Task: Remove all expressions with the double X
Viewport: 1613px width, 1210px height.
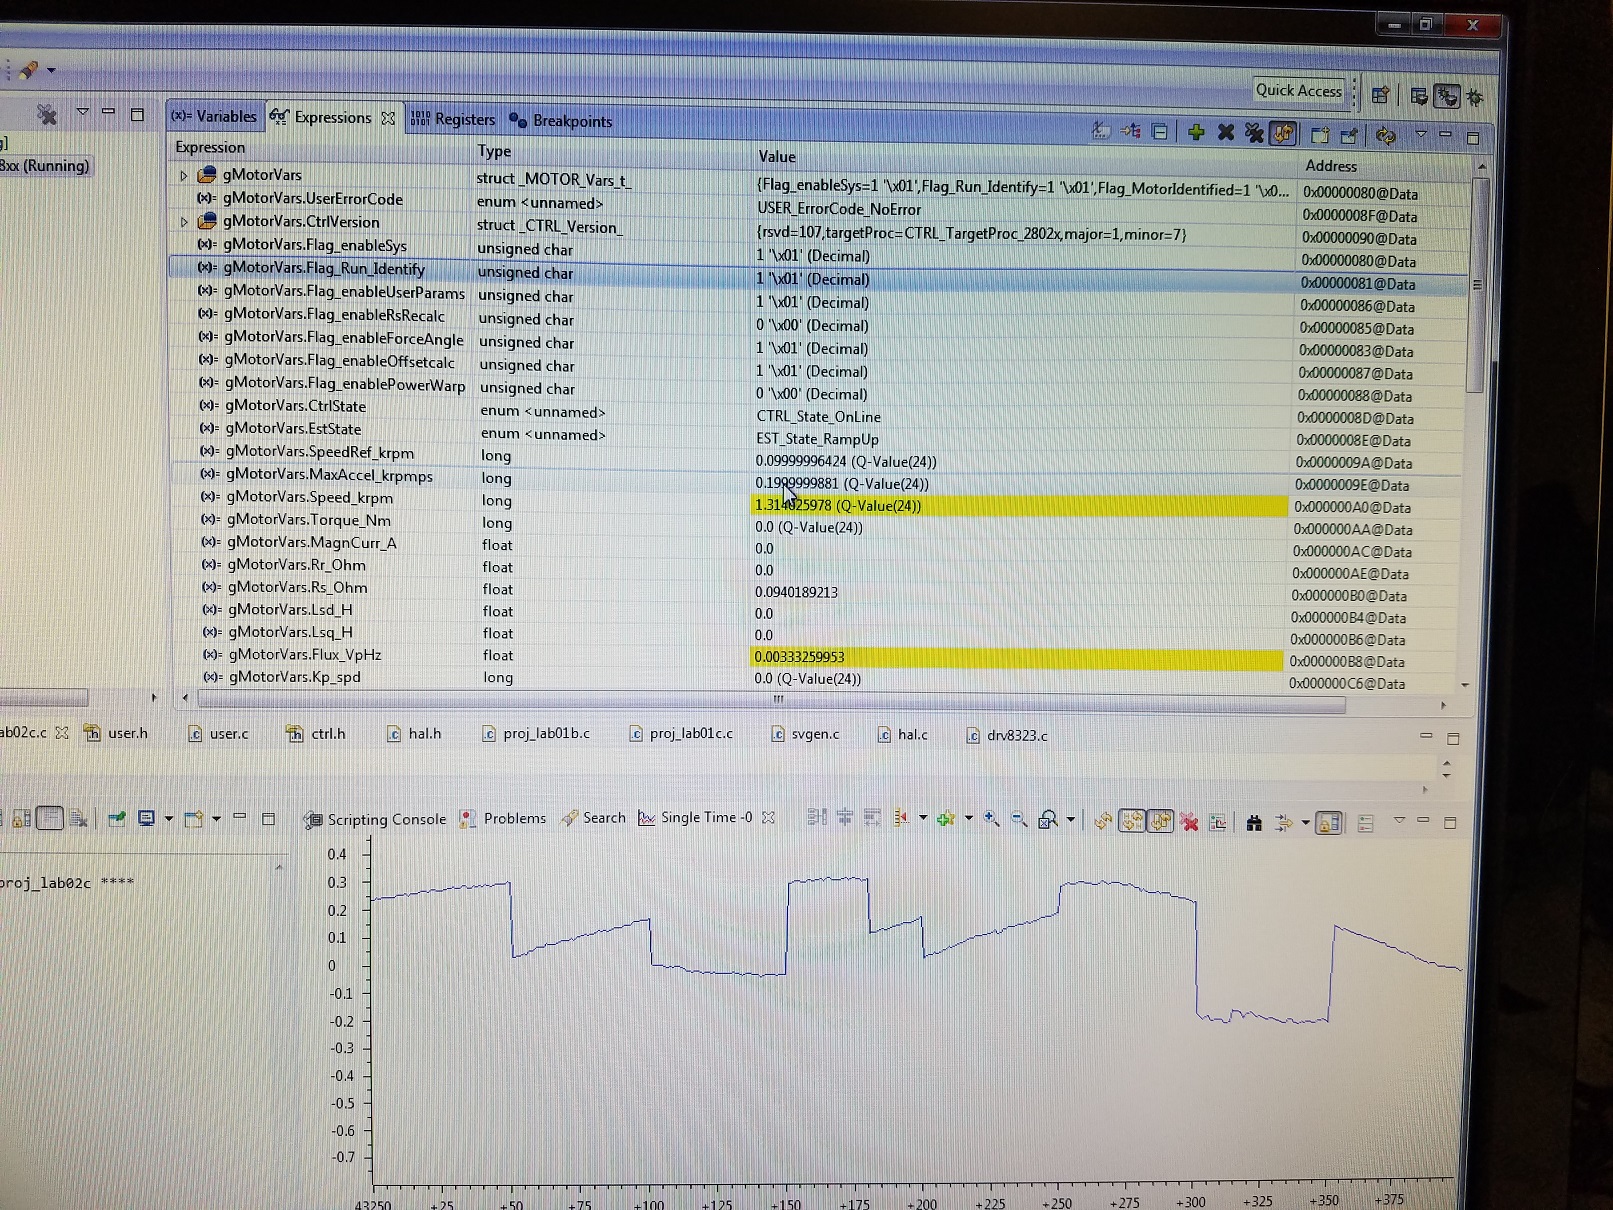Action: click(1254, 133)
